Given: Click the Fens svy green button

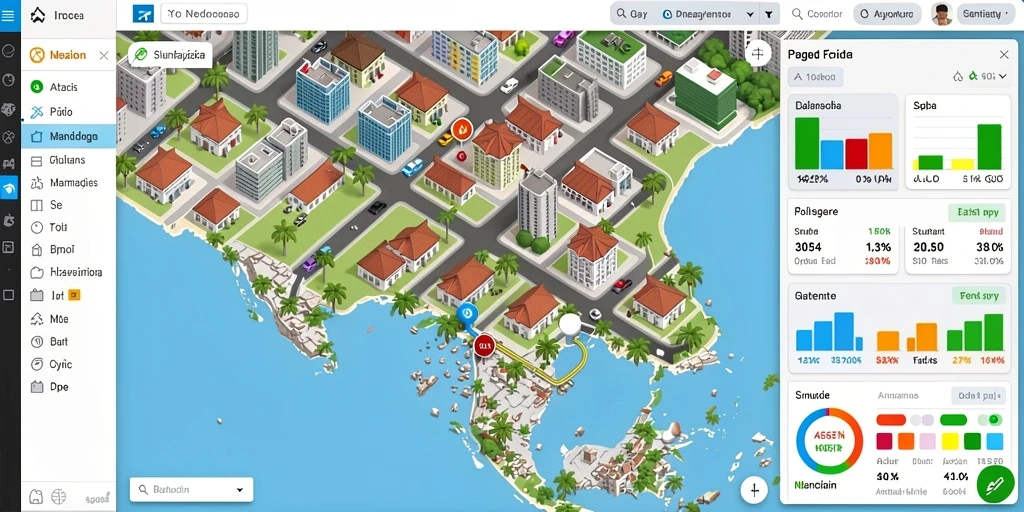Looking at the screenshot, I should (980, 296).
